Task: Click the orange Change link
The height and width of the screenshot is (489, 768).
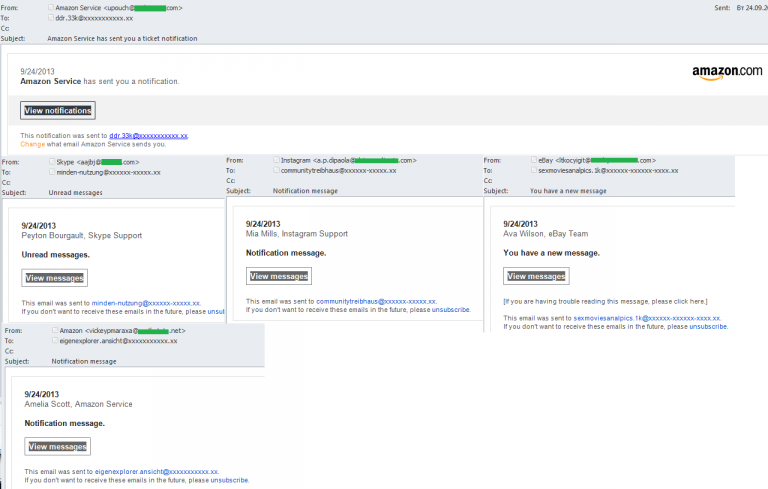Action: 33,144
